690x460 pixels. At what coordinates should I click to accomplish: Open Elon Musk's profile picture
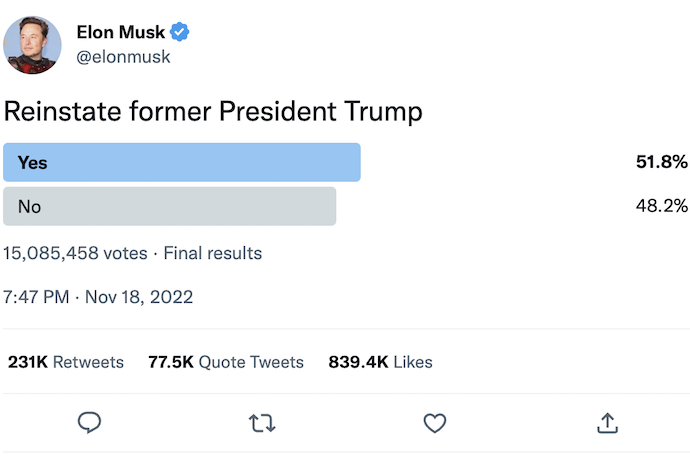[33, 45]
